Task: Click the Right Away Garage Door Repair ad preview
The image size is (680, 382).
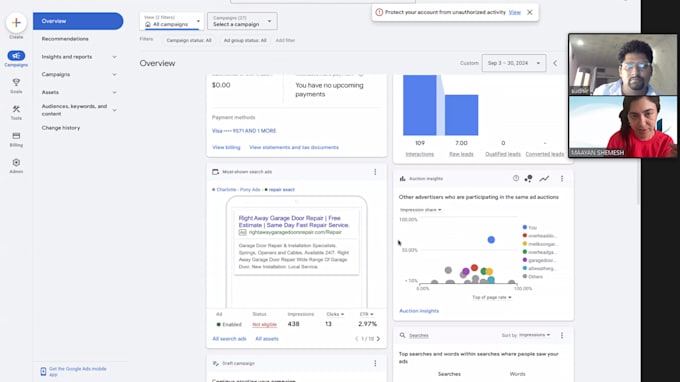Action: (297, 242)
